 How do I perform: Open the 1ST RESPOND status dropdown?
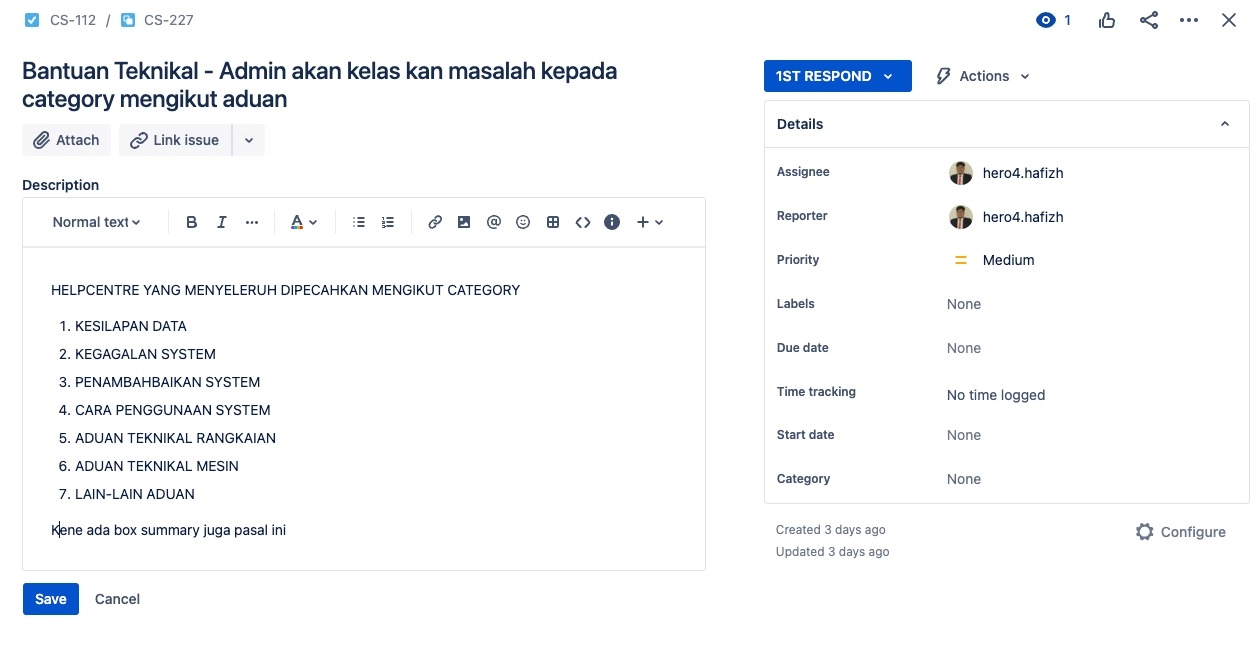coord(837,76)
